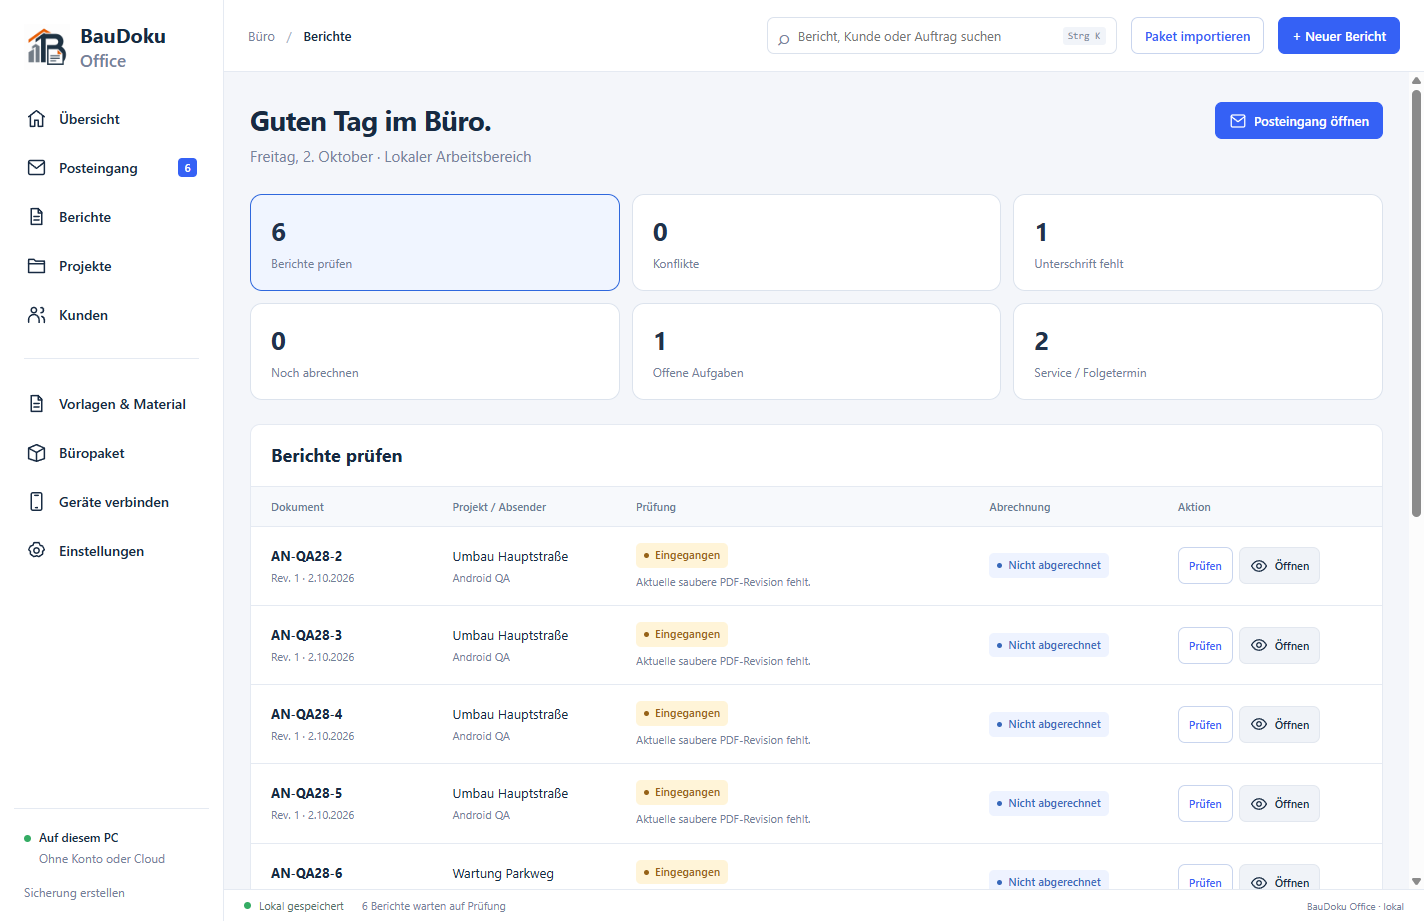Click the Eingegangen status of AN-QA28-3

682,634
